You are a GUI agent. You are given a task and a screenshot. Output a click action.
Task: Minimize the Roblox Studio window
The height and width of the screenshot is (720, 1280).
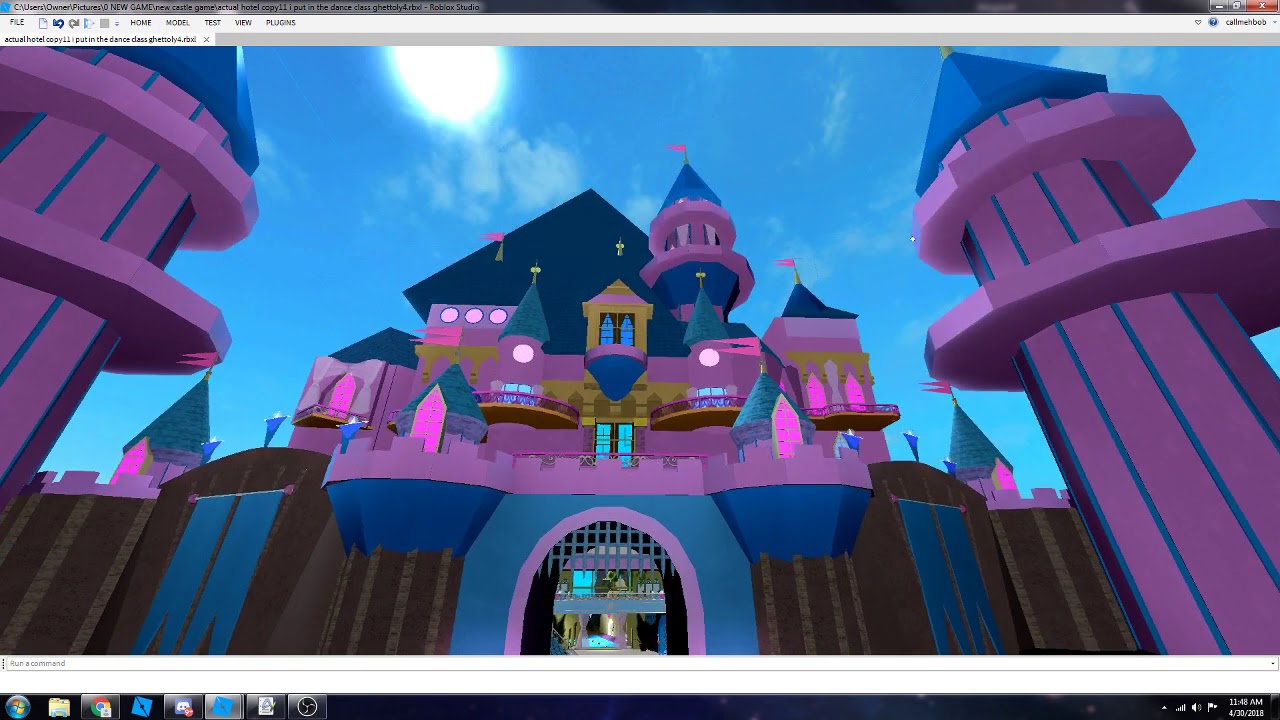[1218, 6]
